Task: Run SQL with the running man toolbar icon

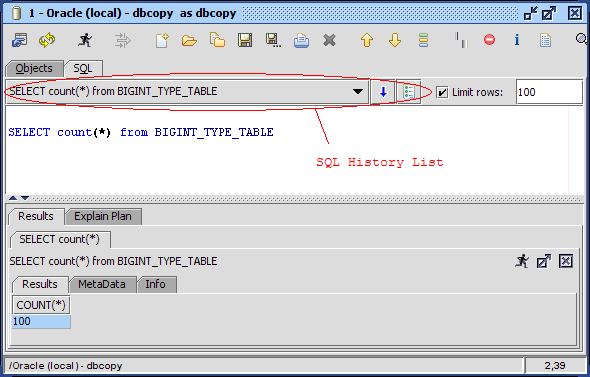Action: [x=85, y=40]
